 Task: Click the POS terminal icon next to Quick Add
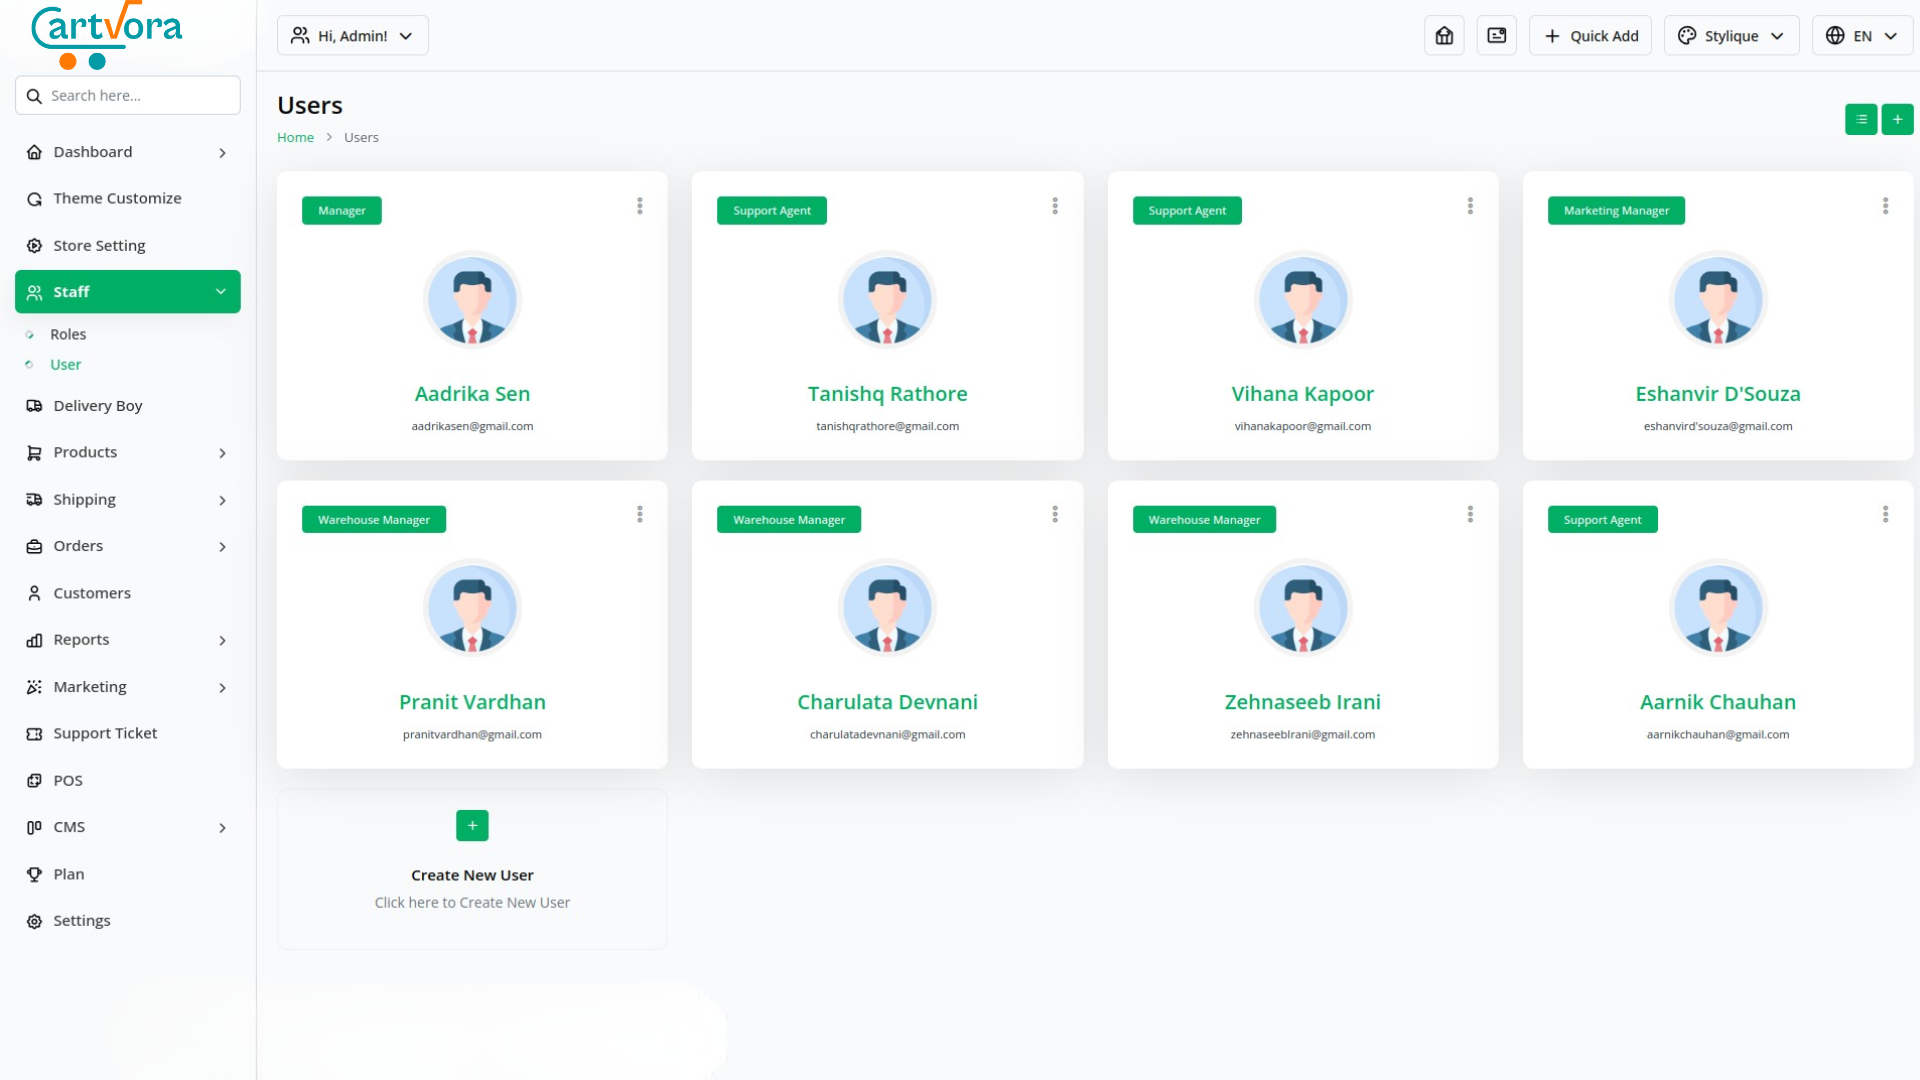pyautogui.click(x=1496, y=36)
